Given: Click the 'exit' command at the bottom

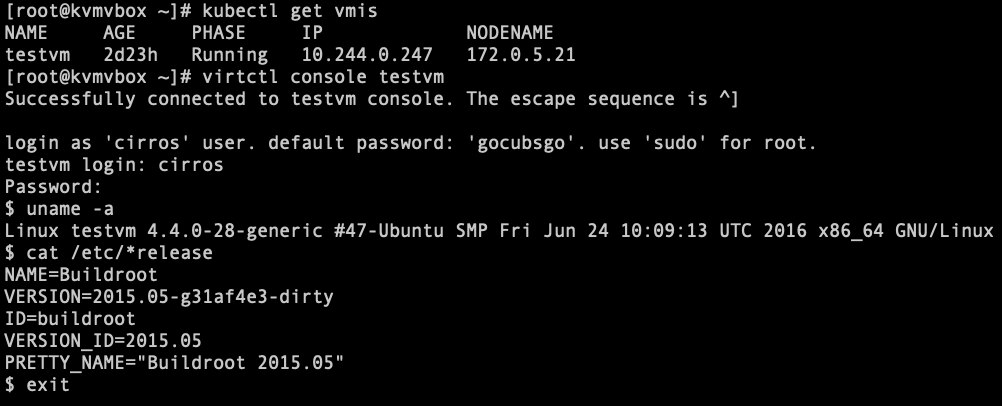Looking at the screenshot, I should [48, 385].
